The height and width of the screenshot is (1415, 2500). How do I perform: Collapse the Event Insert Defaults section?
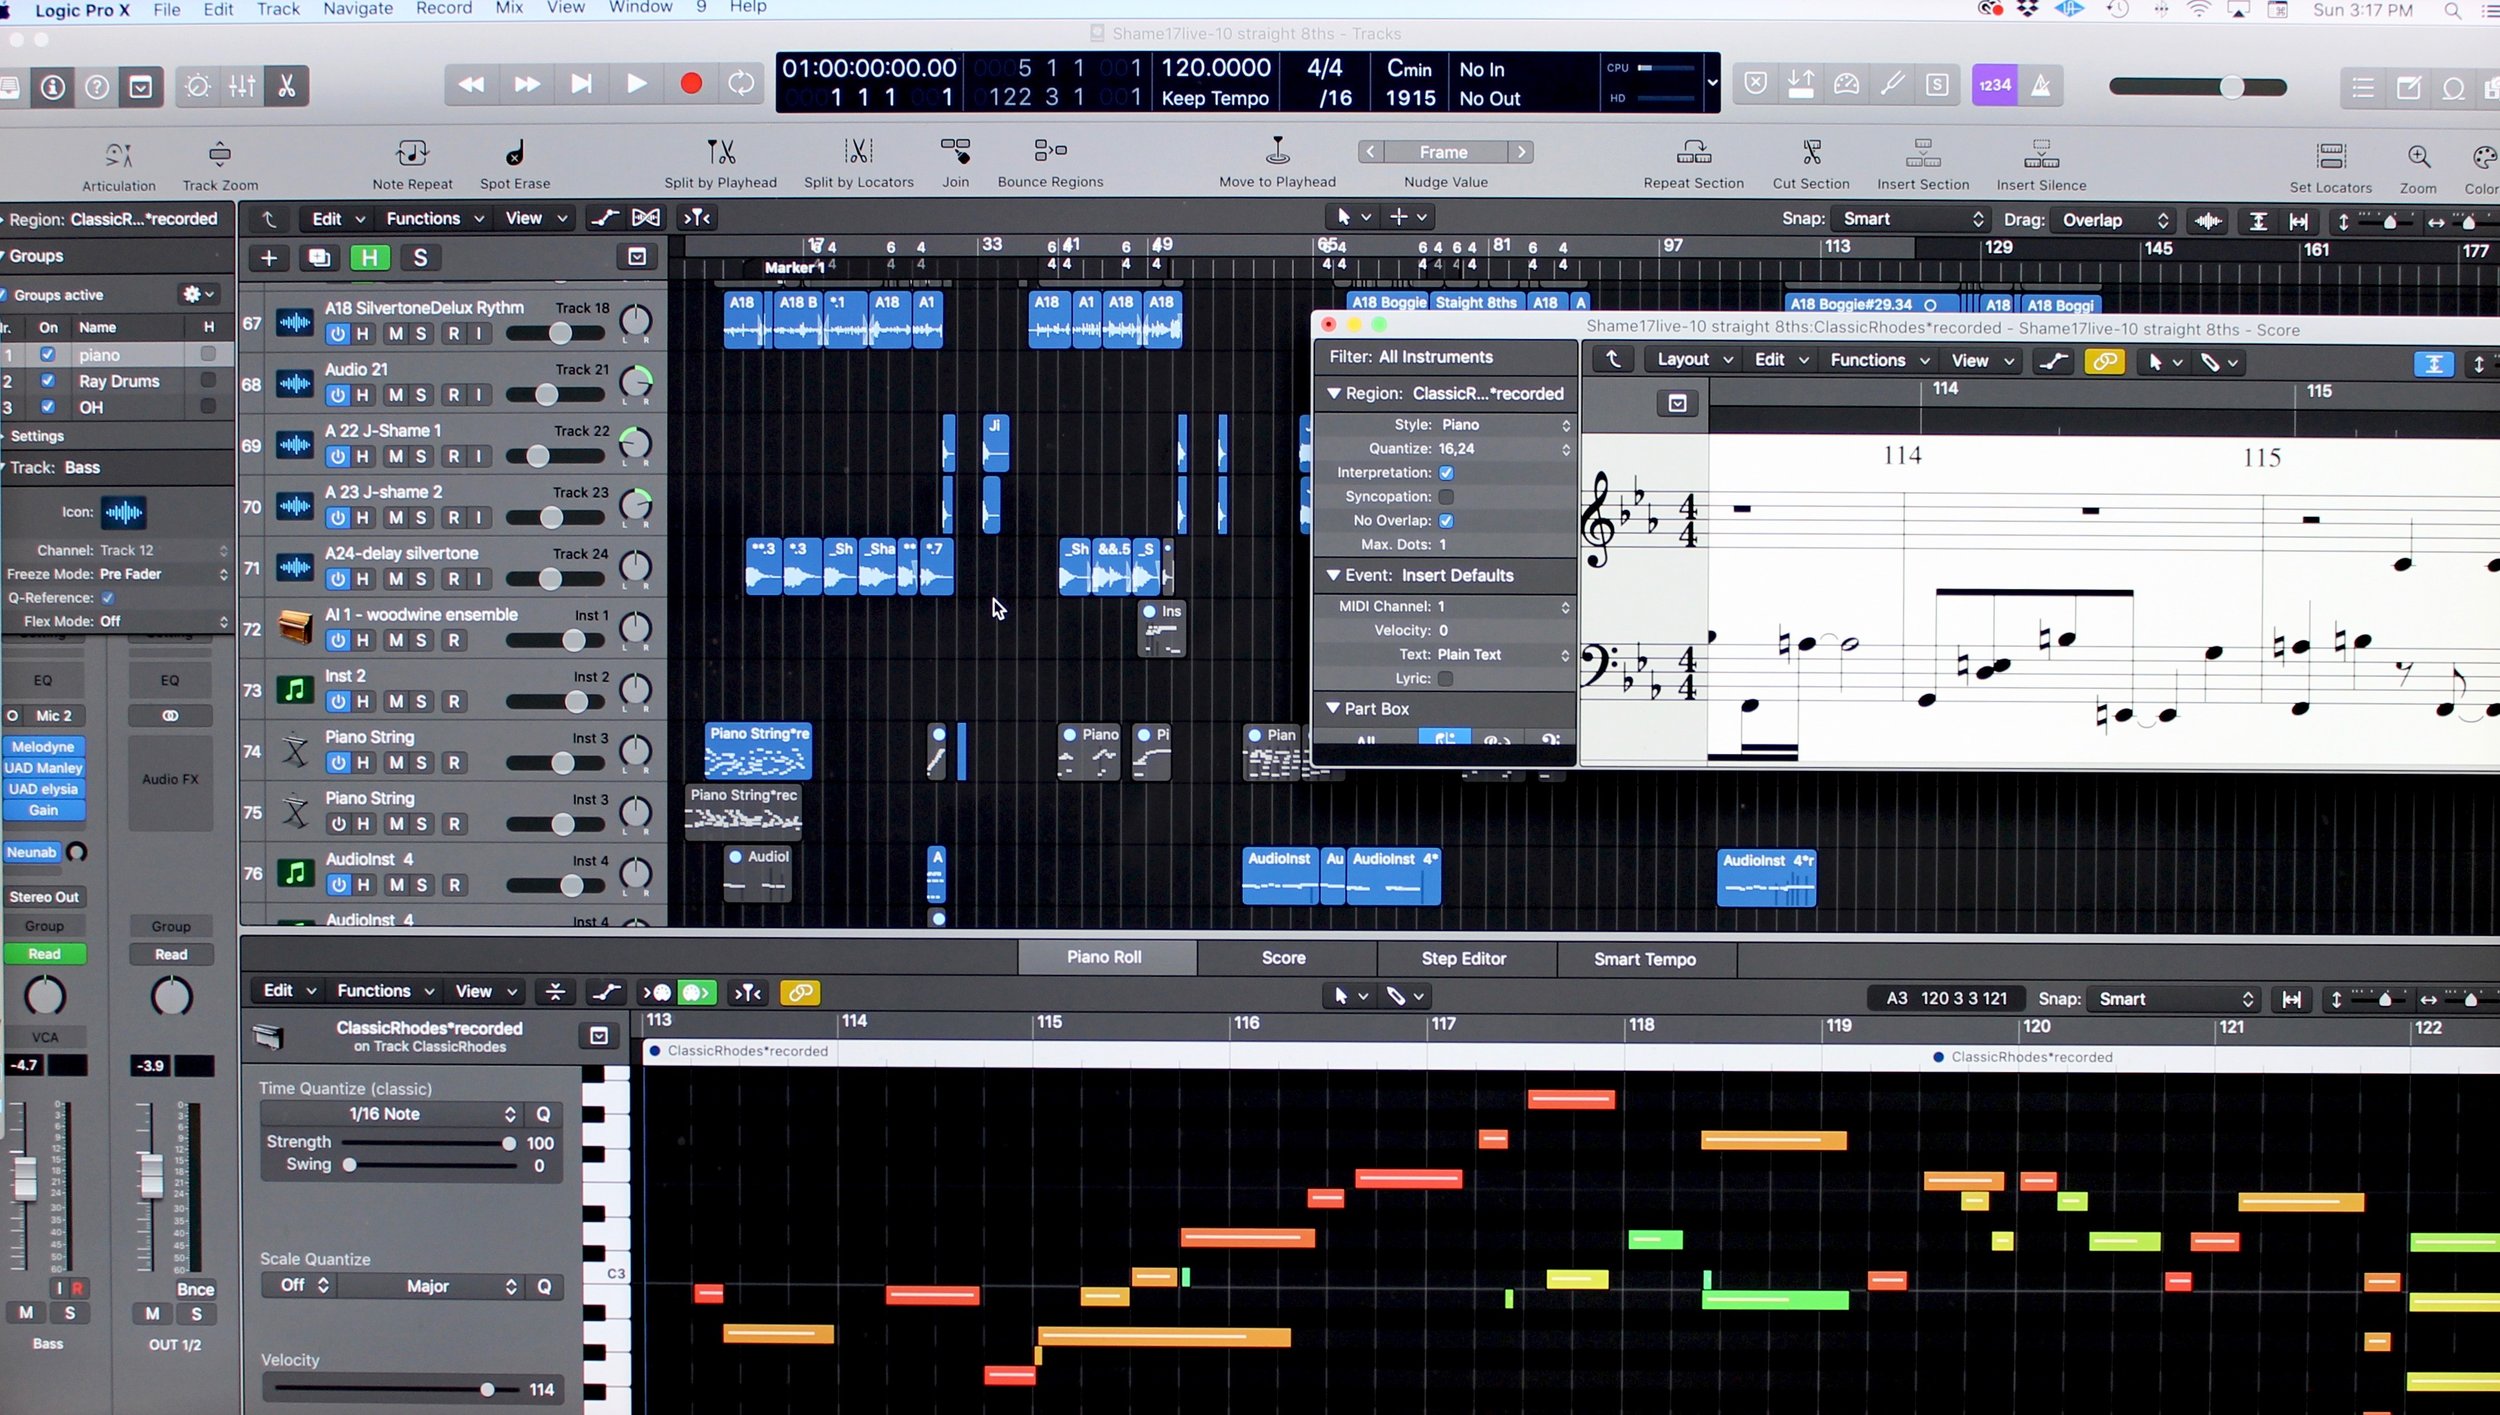1332,575
